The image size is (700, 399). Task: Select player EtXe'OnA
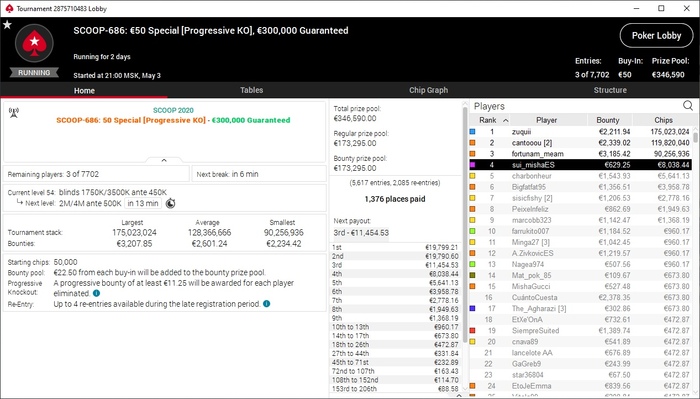click(580, 320)
